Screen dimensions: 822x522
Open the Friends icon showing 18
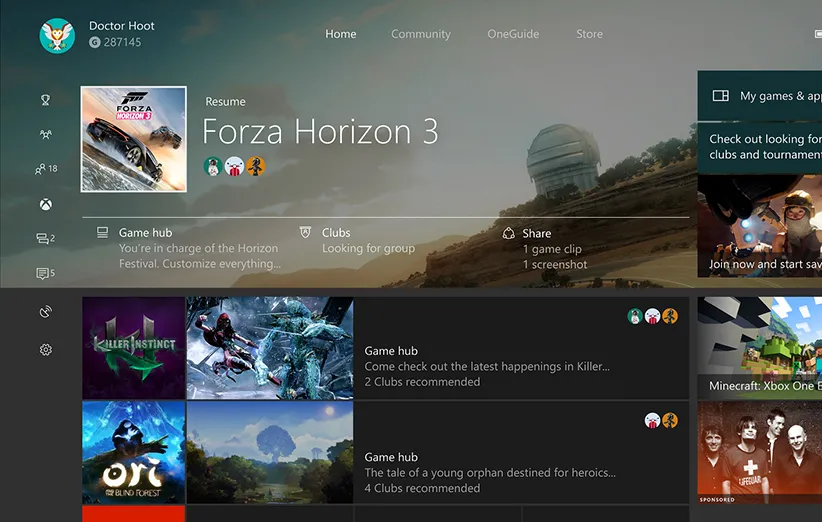(45, 169)
